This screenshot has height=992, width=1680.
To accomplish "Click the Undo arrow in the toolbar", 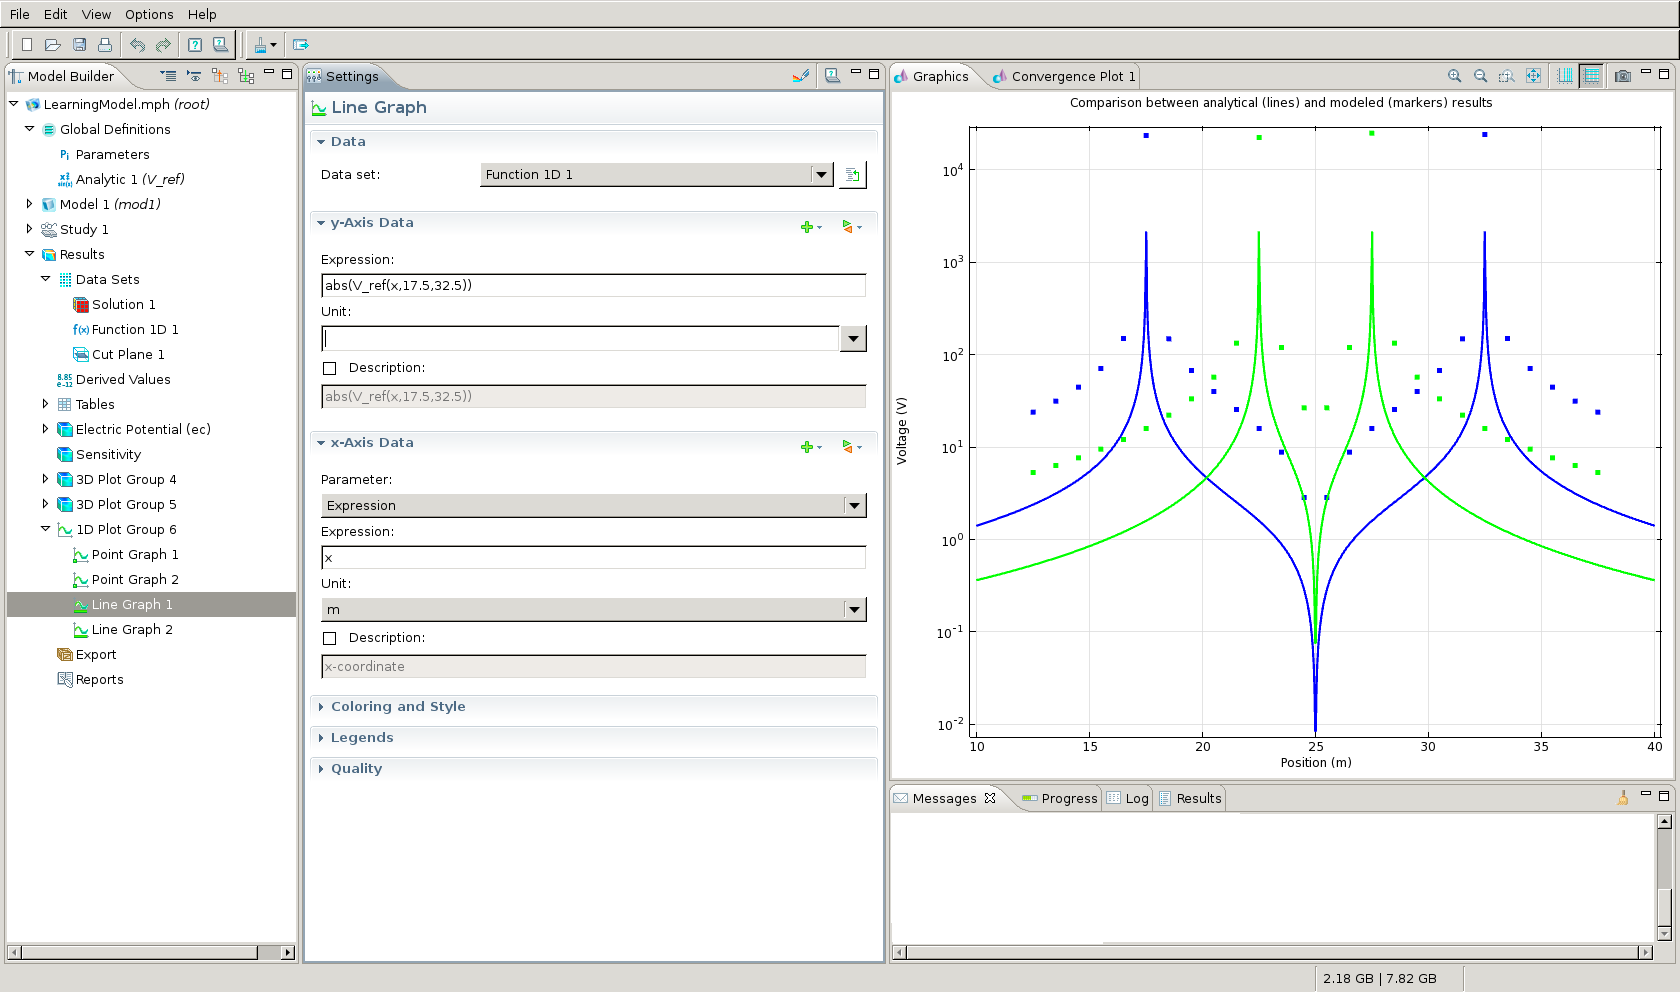I will (x=137, y=45).
